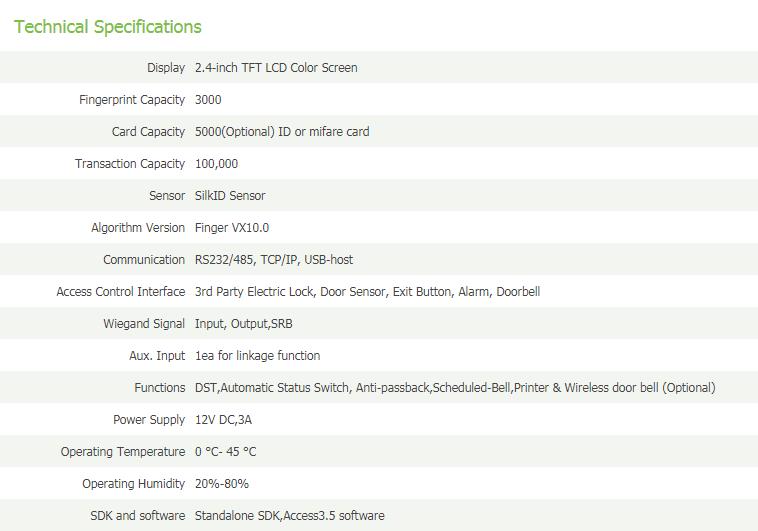The width and height of the screenshot is (758, 531).
Task: Click the Algorithm Version label
Action: click(138, 227)
